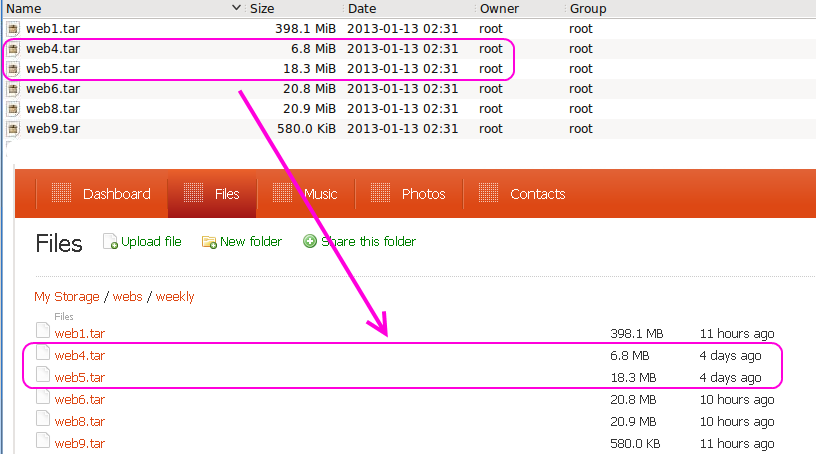Click the New folder link
Screen dimensions: 816x454
click(x=251, y=242)
